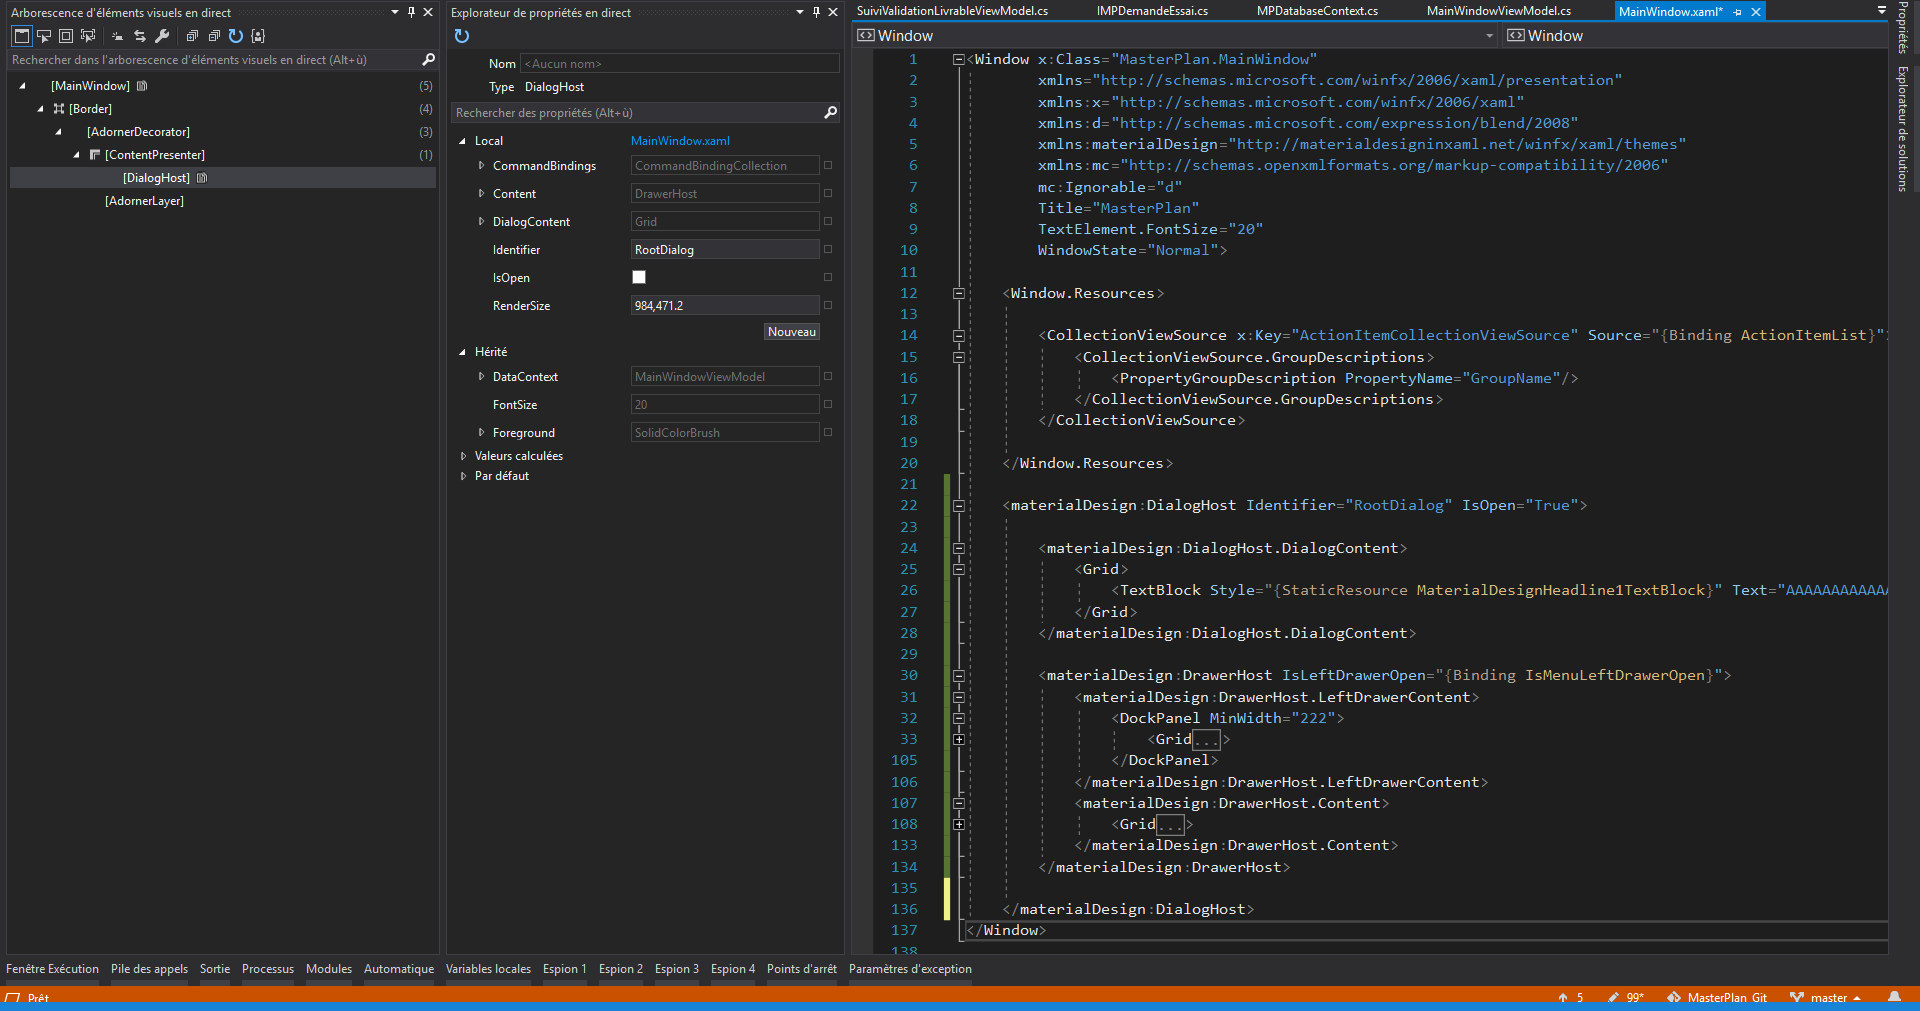Collapse the [MainWindow] tree node
The height and width of the screenshot is (1011, 1920).
pyautogui.click(x=23, y=85)
